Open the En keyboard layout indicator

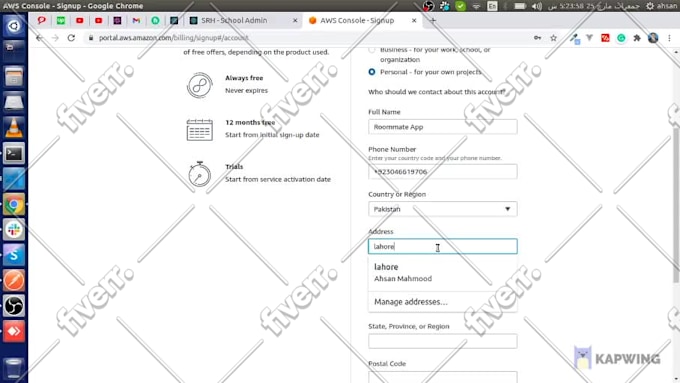tap(492, 6)
